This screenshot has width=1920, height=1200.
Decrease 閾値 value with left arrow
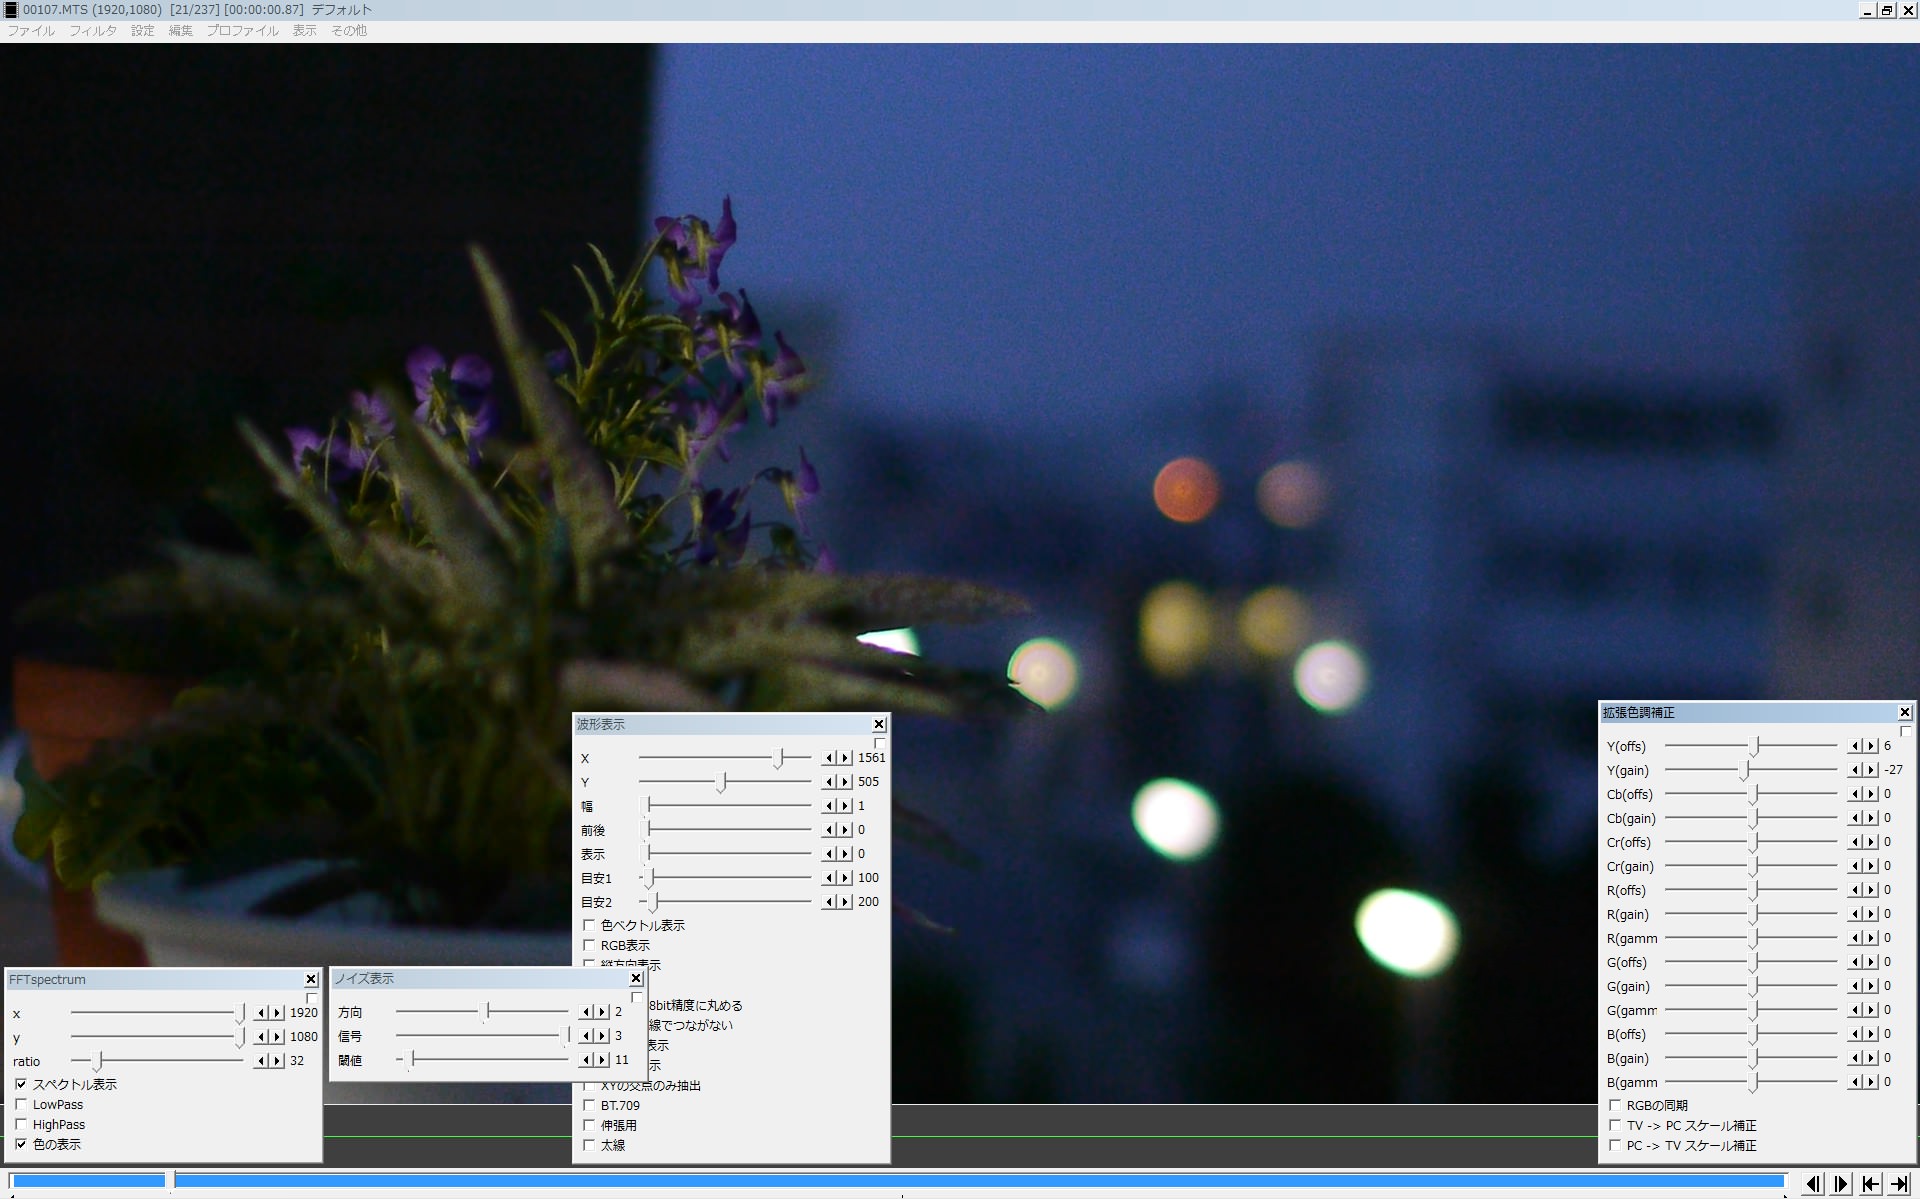pos(587,1060)
